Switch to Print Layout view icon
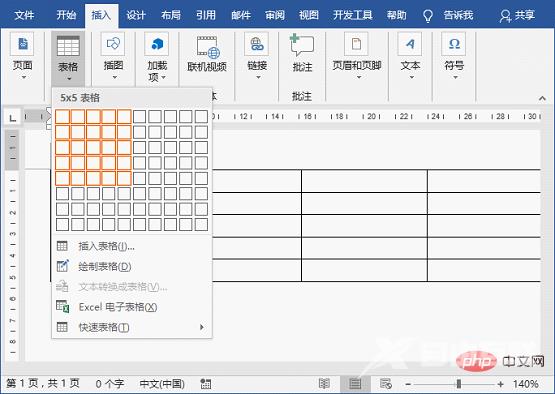 (355, 384)
